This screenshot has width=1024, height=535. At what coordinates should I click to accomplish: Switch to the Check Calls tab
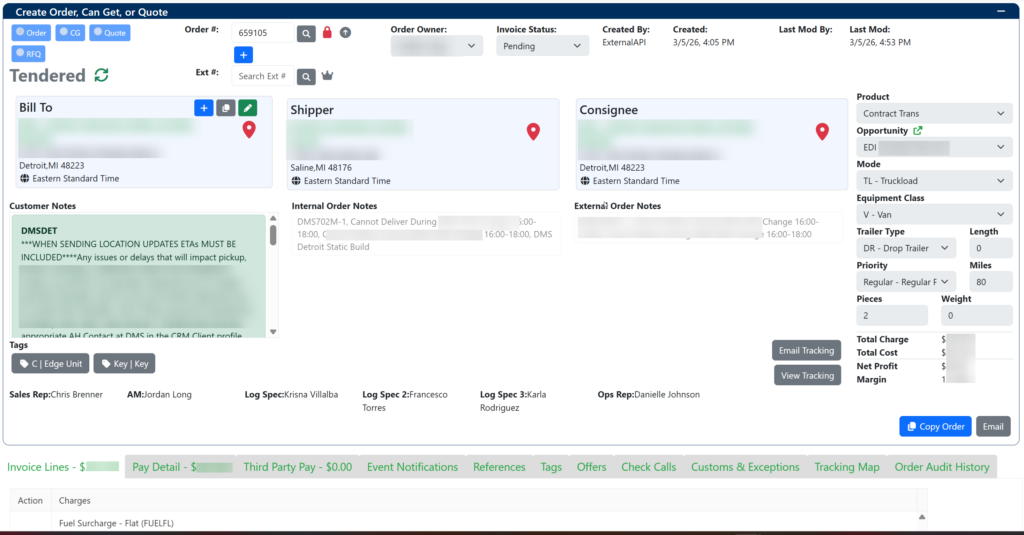(x=648, y=467)
